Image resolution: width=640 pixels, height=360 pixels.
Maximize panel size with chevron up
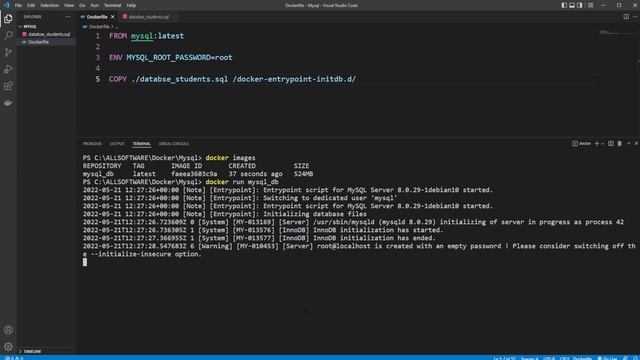pyautogui.click(x=629, y=144)
